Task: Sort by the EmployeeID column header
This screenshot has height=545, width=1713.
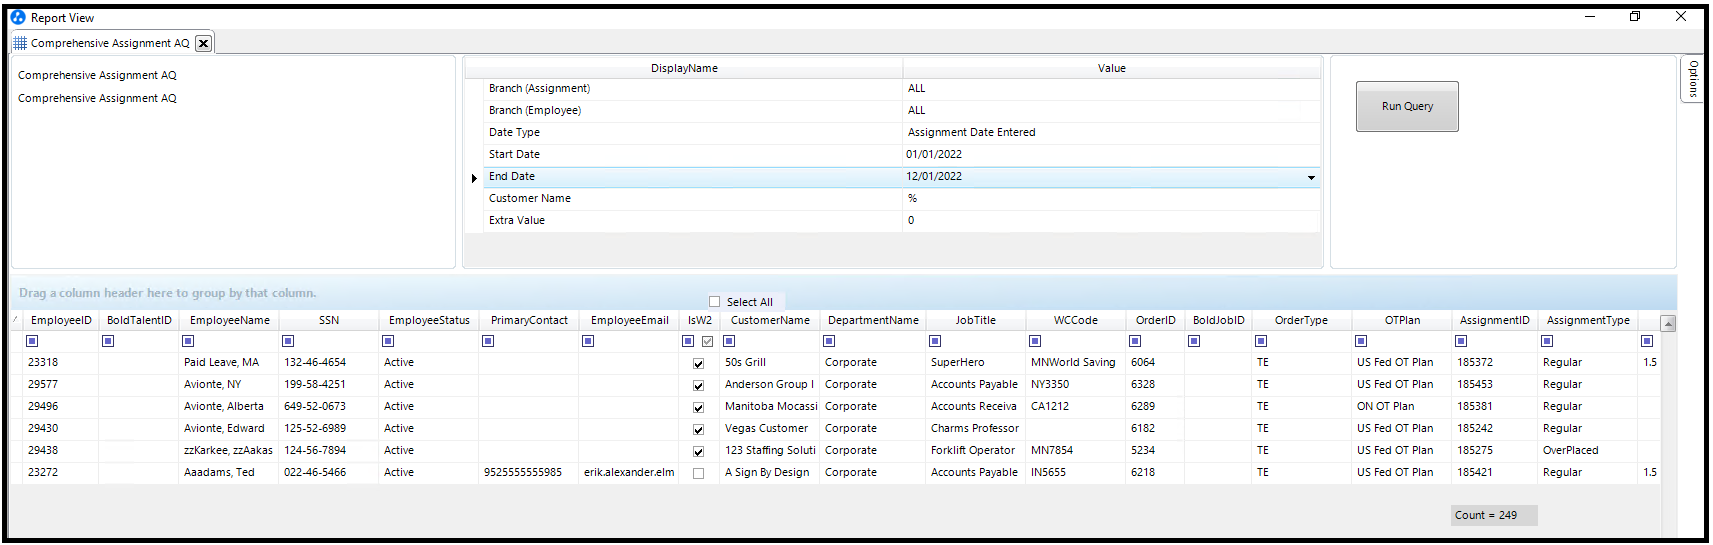Action: click(x=61, y=320)
